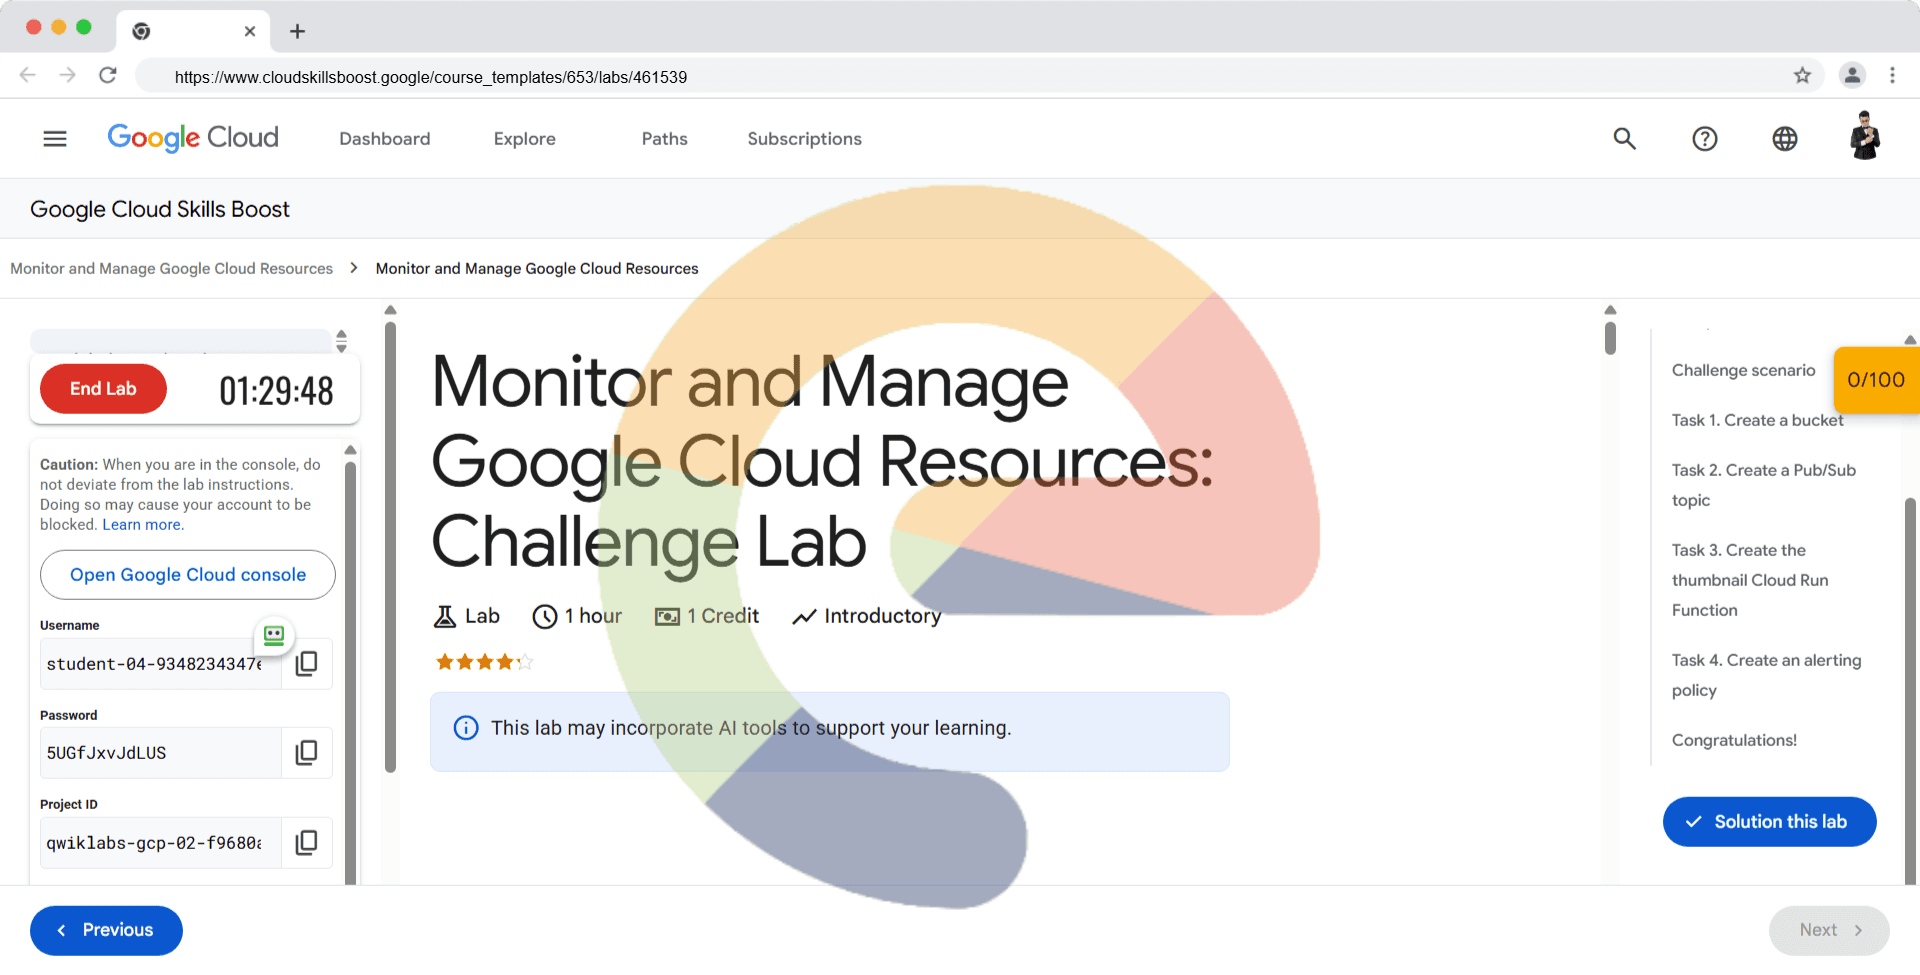The image size is (1920, 975).
Task: Select Subscriptions in top navigation
Action: 804,139
